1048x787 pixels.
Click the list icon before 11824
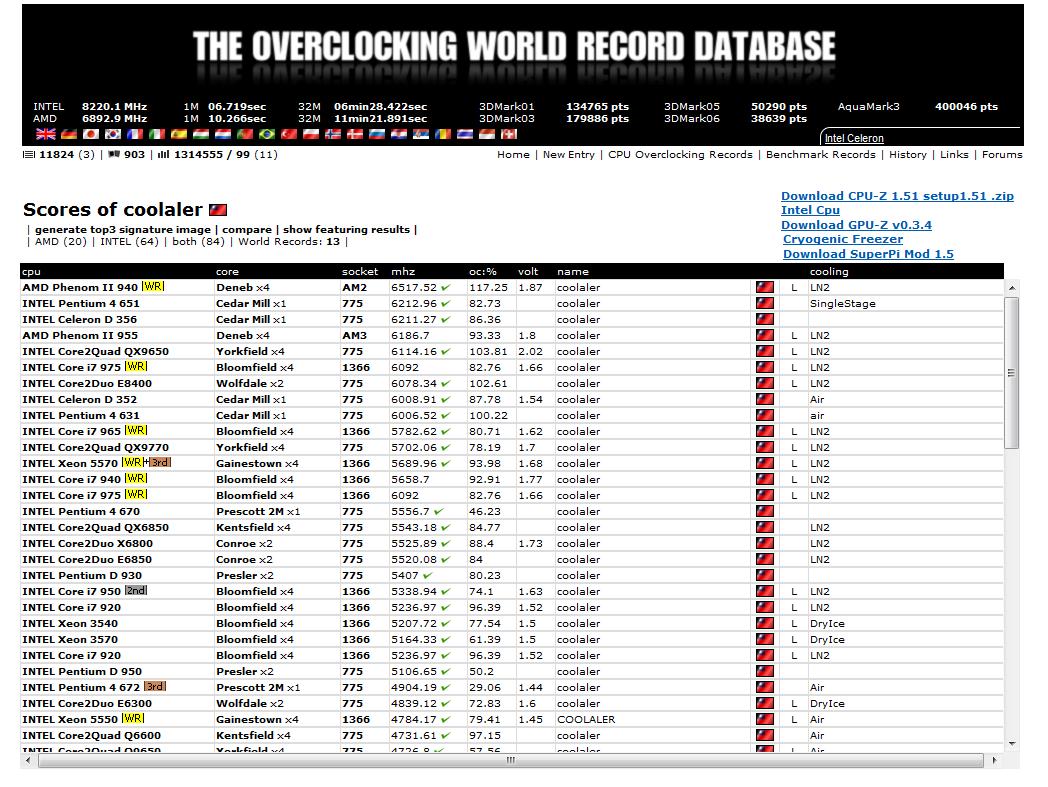[29, 154]
